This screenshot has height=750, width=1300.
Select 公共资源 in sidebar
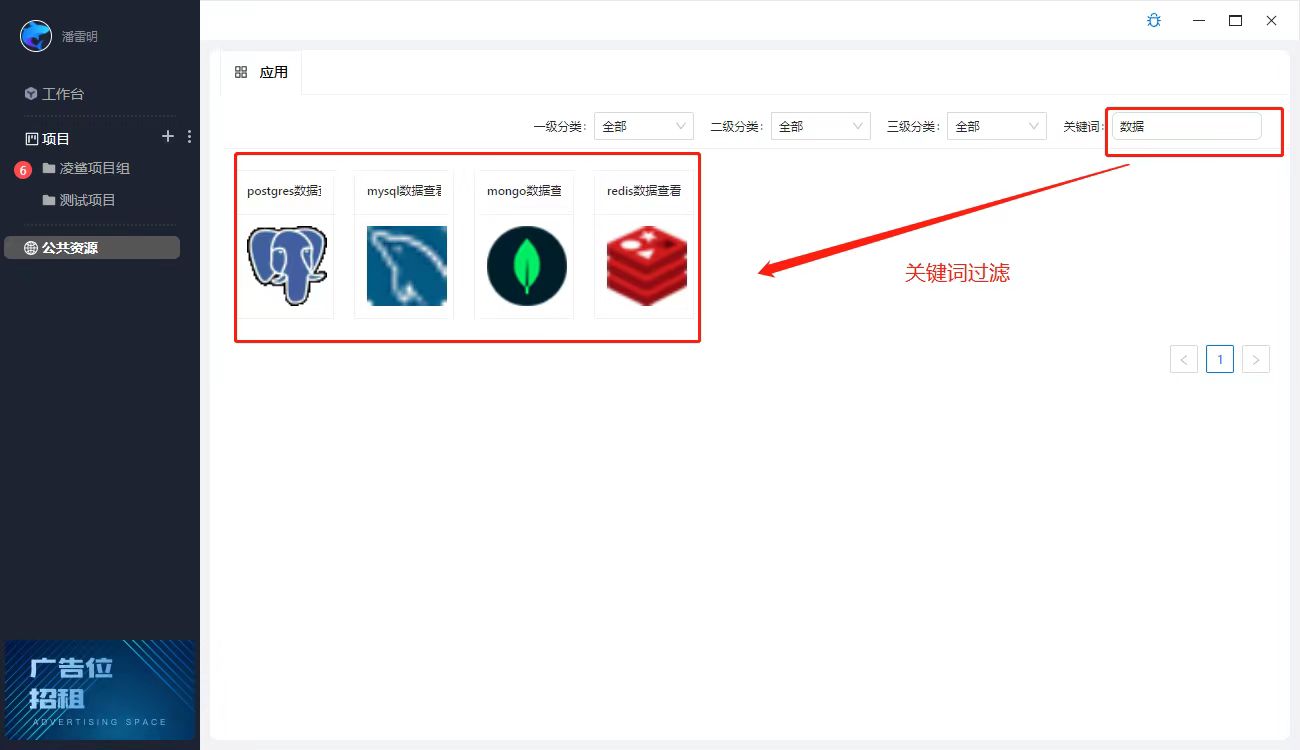point(92,248)
